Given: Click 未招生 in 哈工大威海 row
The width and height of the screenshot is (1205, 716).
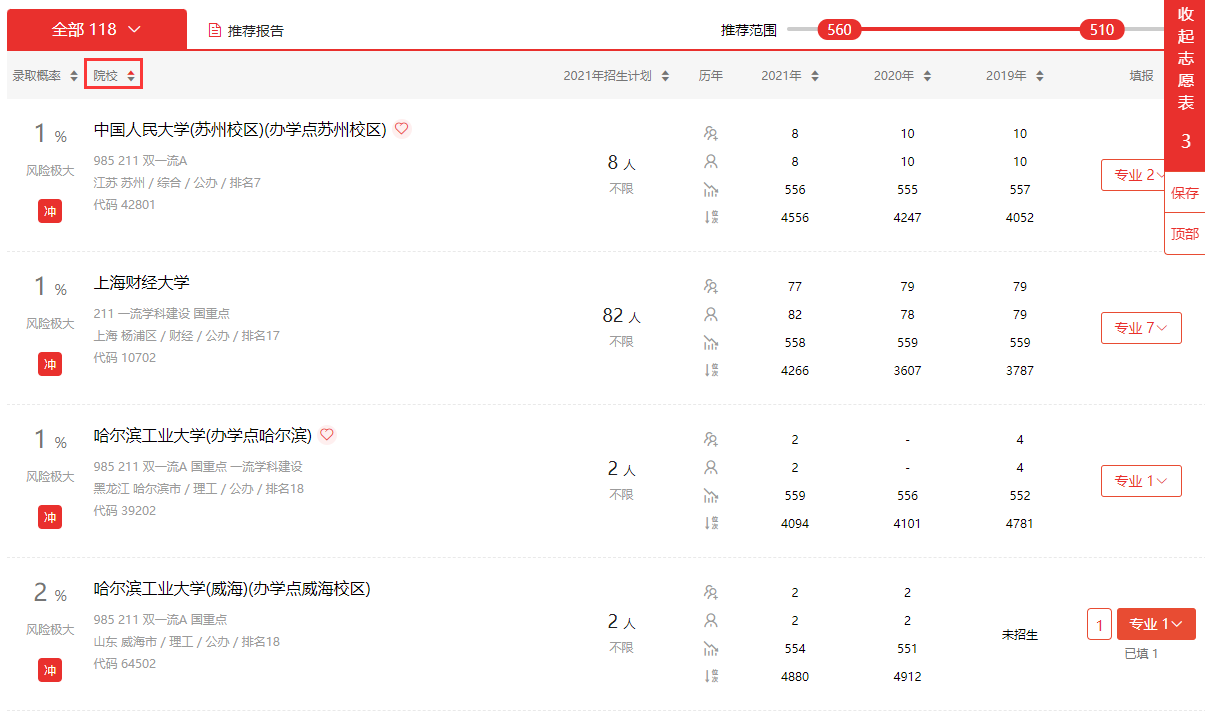Looking at the screenshot, I should point(1020,635).
